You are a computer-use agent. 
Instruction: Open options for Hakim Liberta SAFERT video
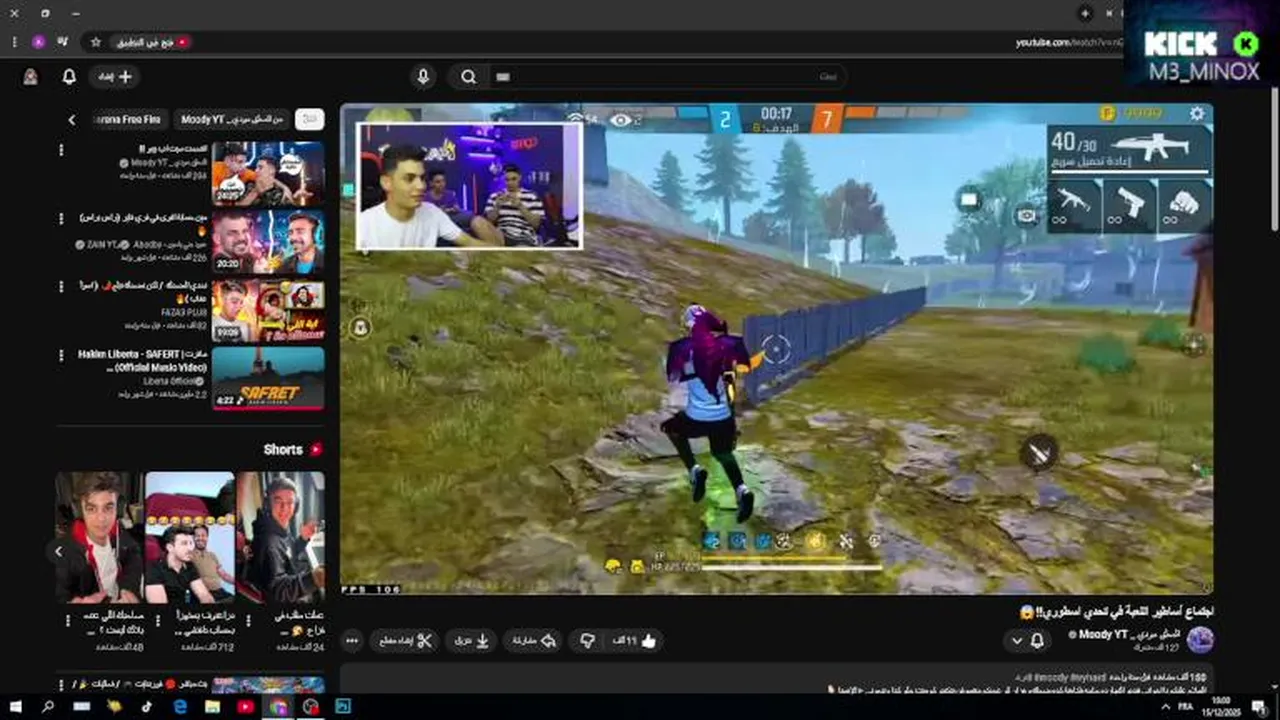tap(61, 355)
